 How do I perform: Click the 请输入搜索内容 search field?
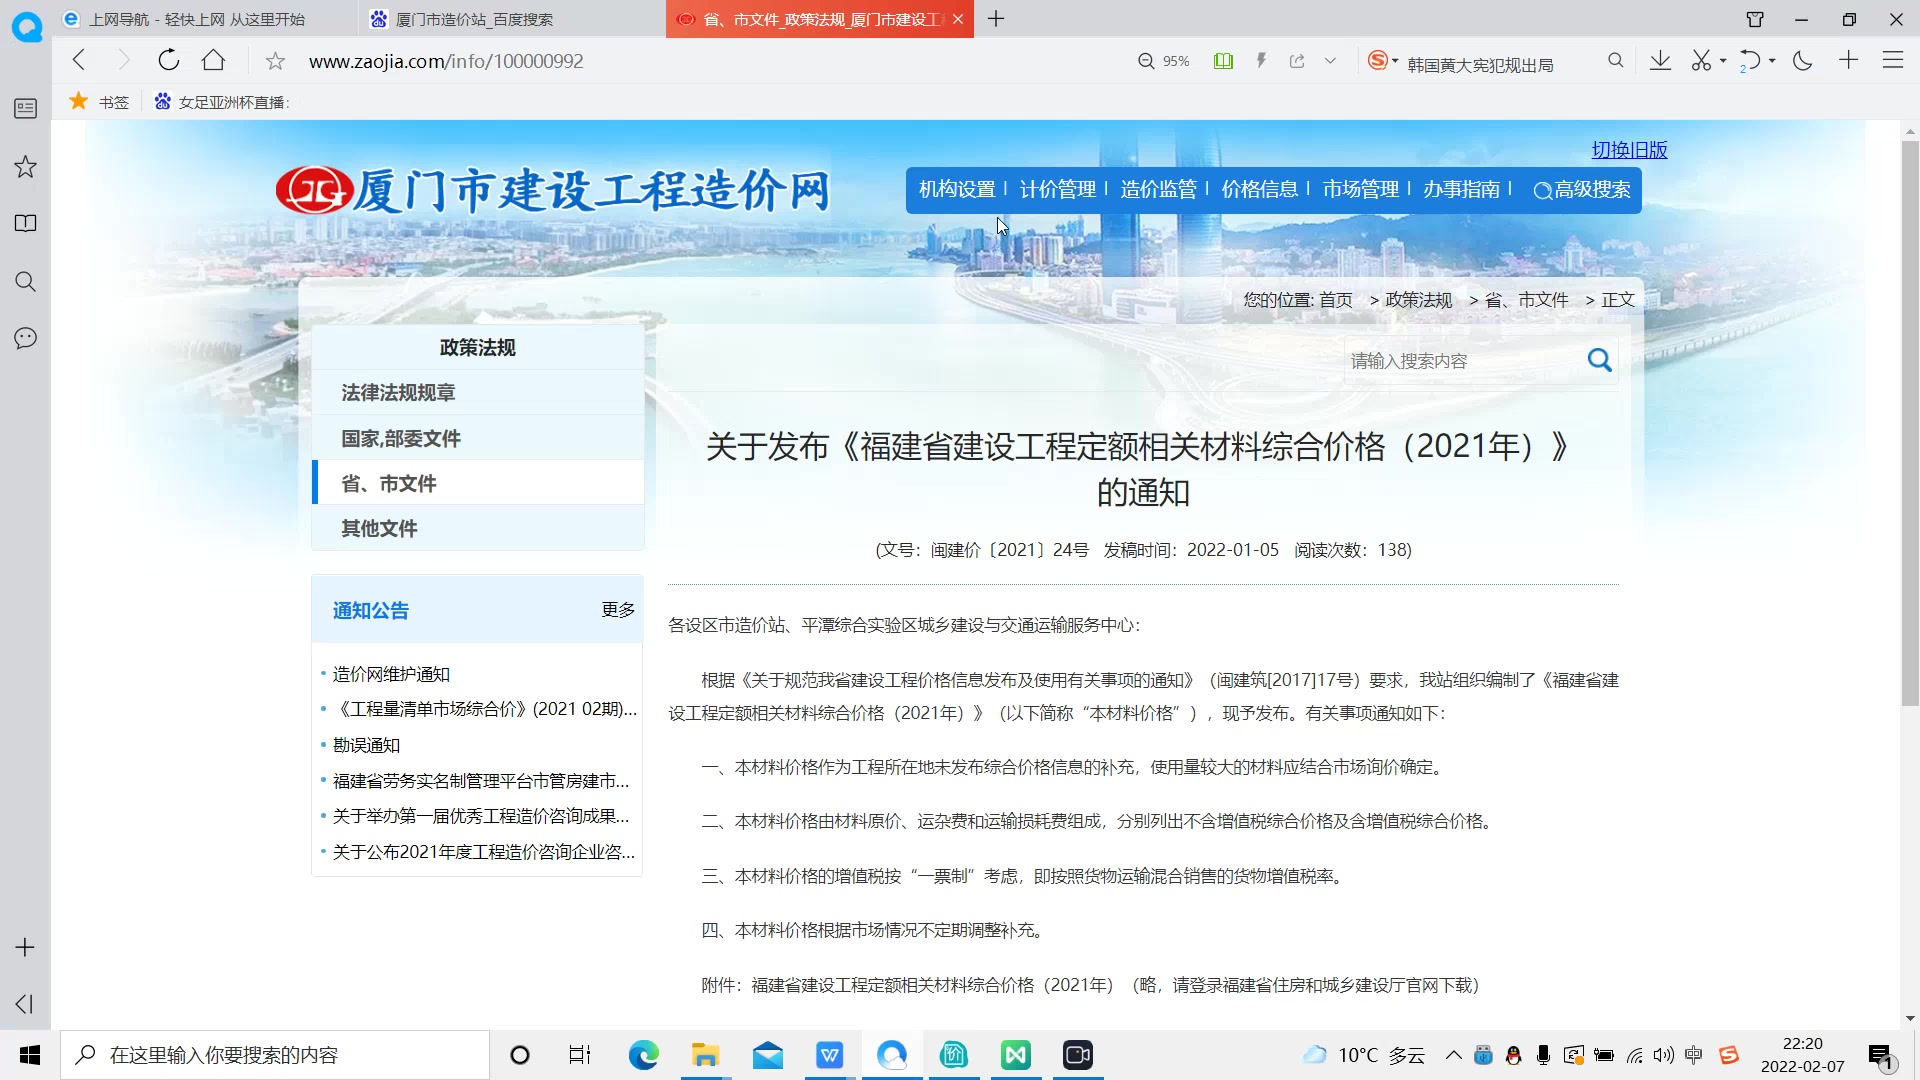point(1462,361)
